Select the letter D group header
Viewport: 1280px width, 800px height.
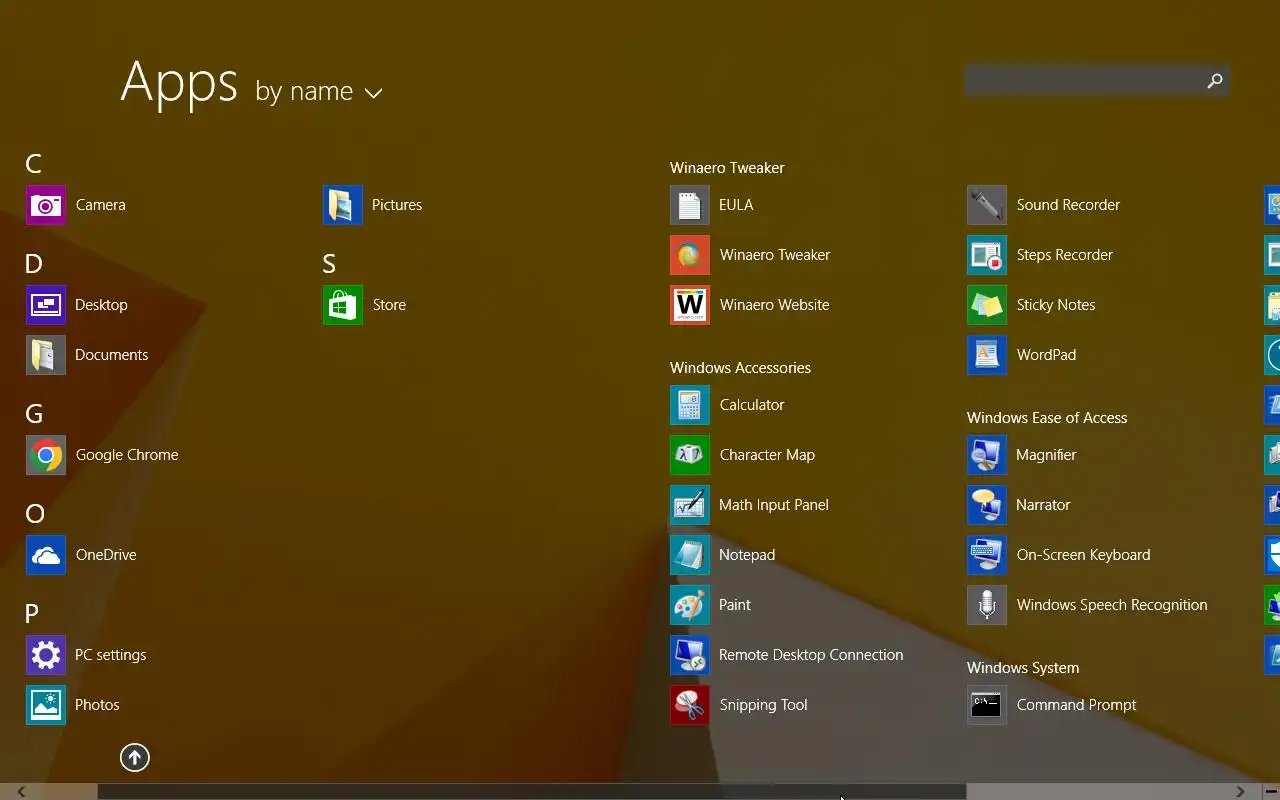[x=34, y=264]
